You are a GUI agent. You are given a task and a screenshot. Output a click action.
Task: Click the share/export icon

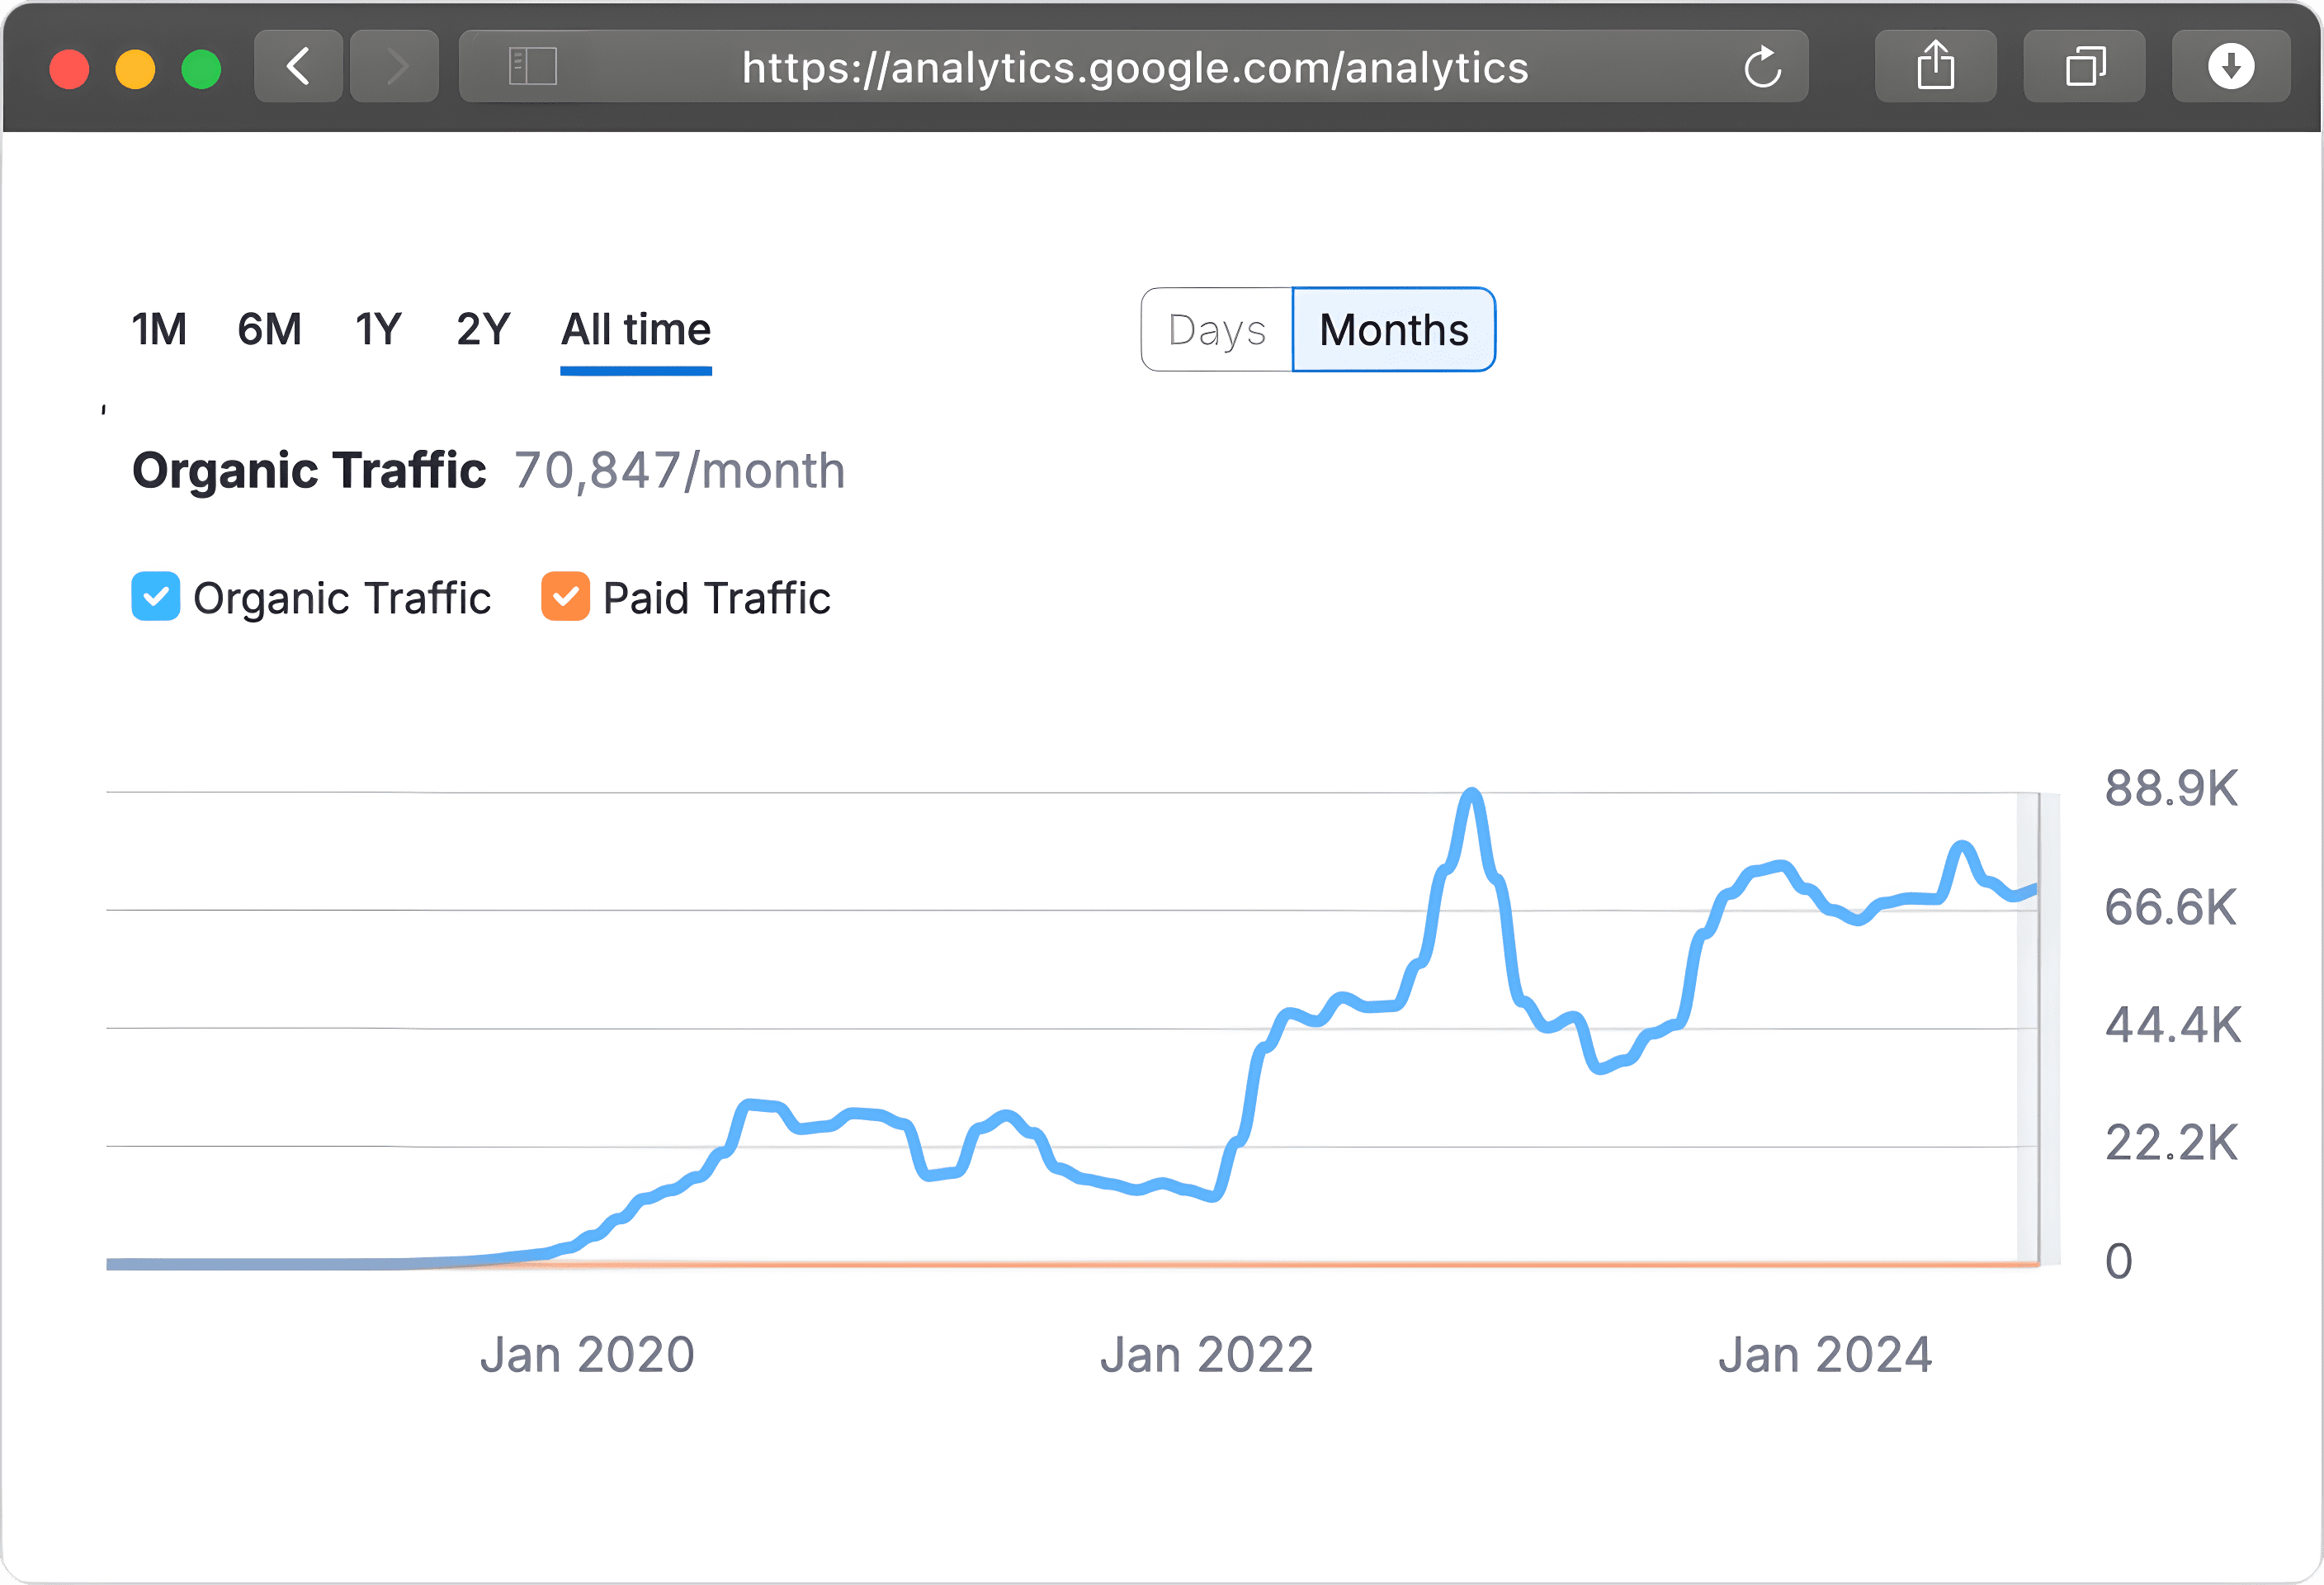[1939, 69]
